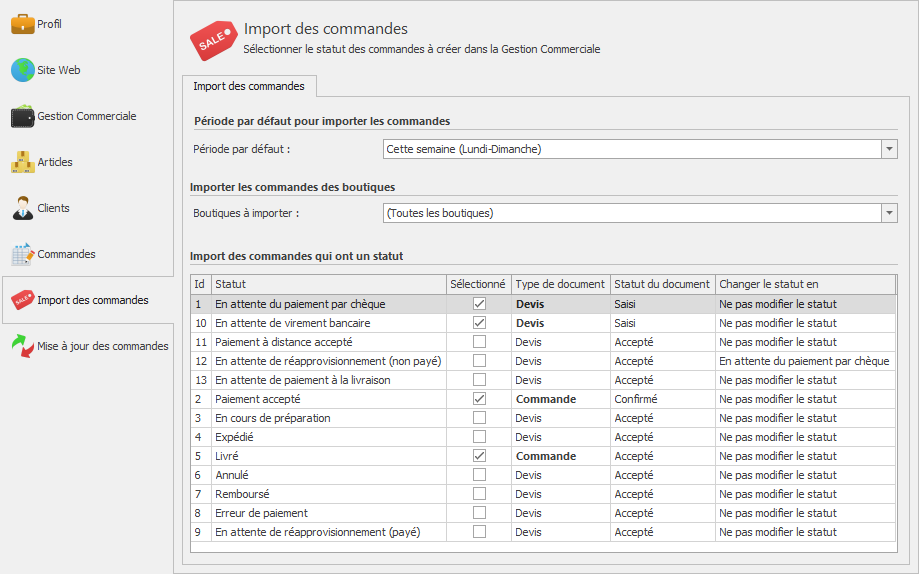Select the 'Import des commandes' tab
This screenshot has height=574, width=919.
tap(249, 87)
